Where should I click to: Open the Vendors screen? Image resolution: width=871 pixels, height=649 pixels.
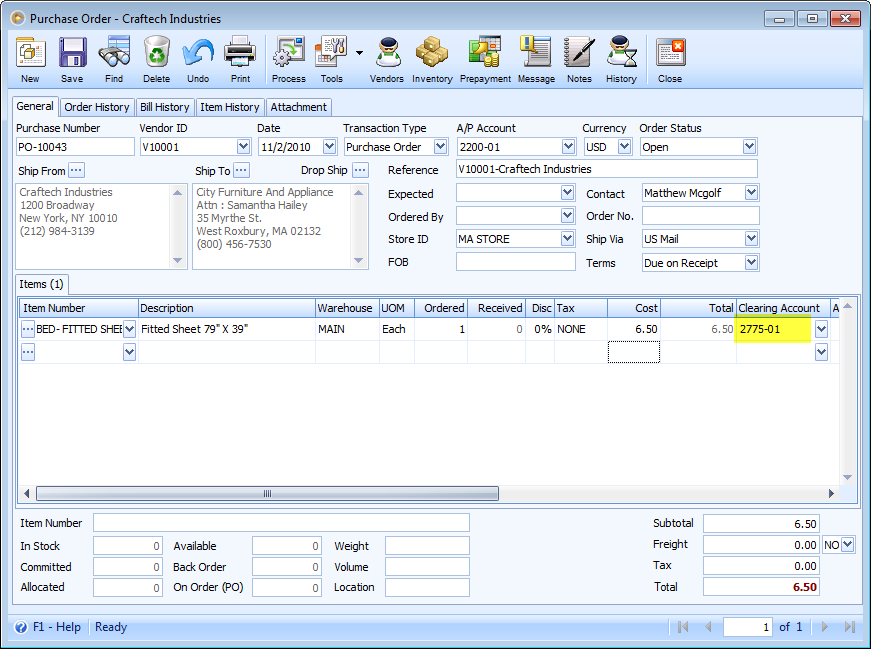point(387,59)
